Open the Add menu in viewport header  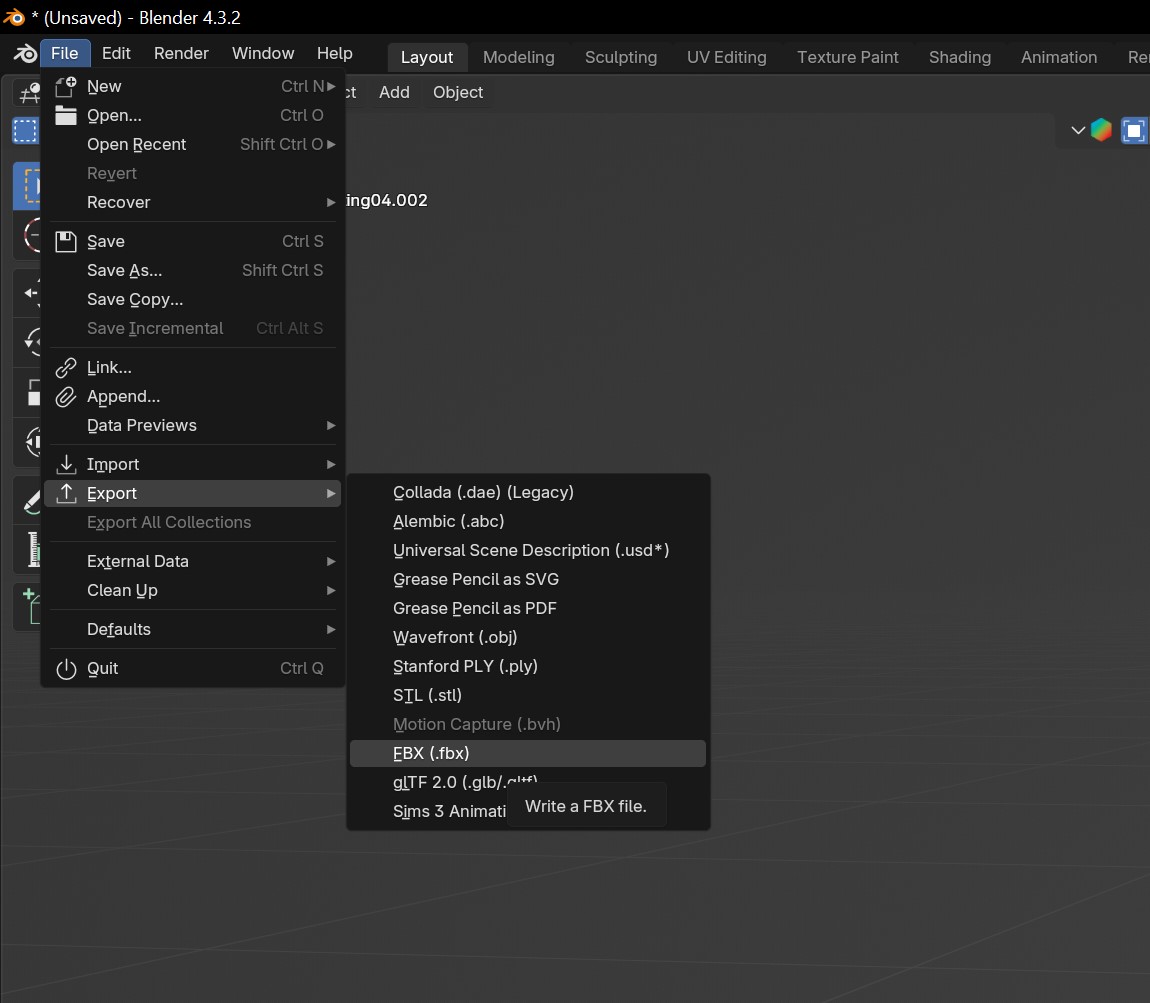pyautogui.click(x=394, y=92)
